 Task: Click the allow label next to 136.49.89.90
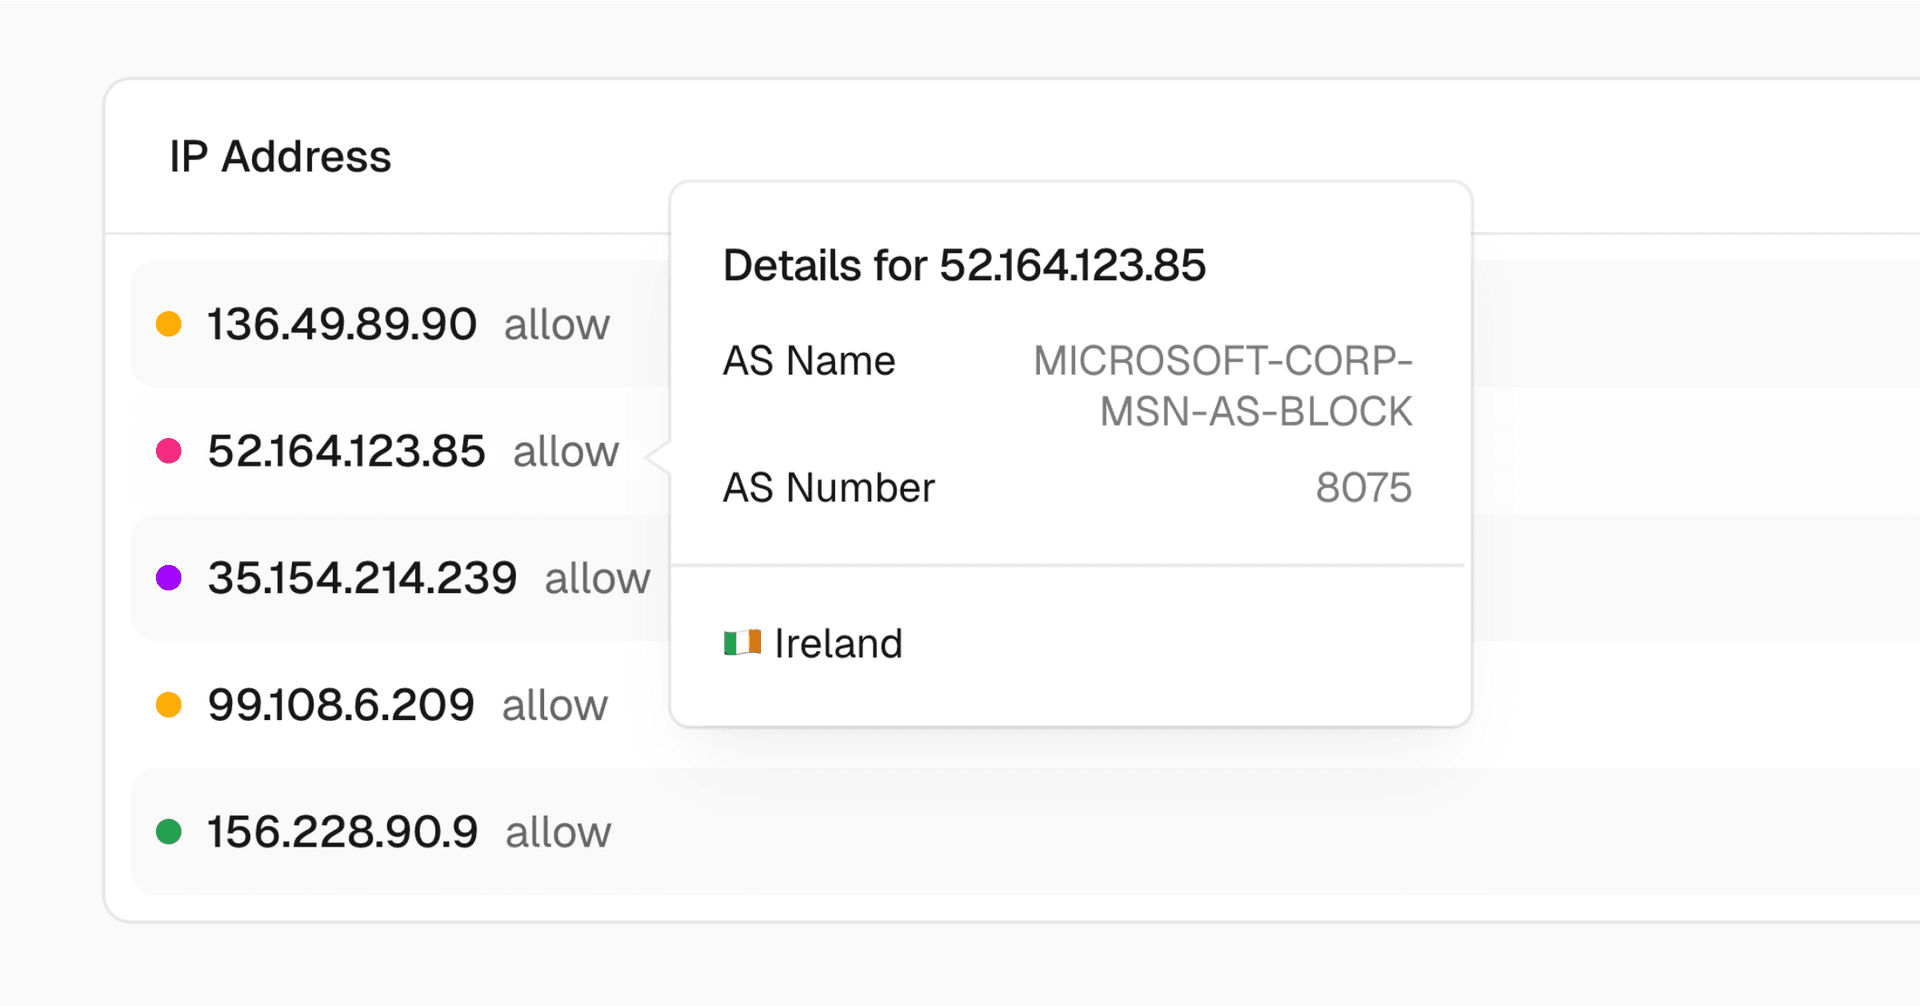(x=556, y=326)
